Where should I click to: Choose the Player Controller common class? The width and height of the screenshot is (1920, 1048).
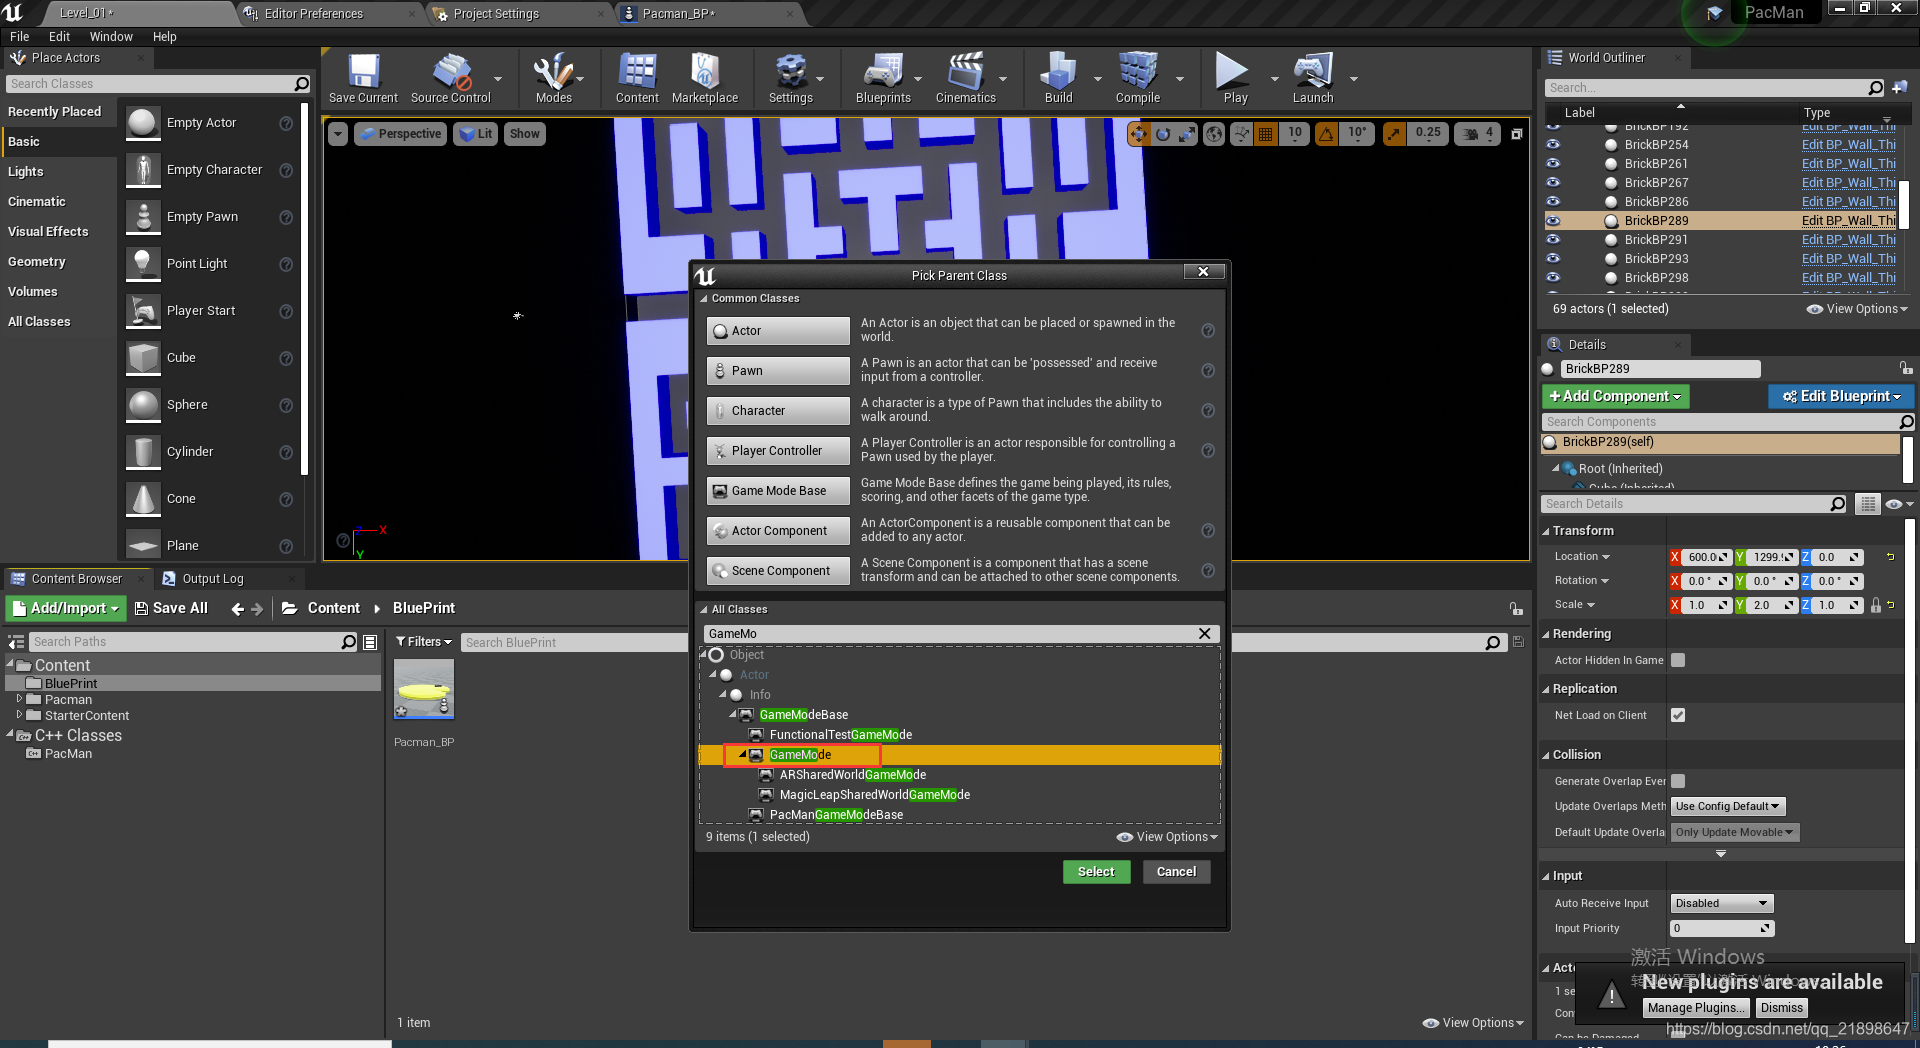(x=778, y=451)
